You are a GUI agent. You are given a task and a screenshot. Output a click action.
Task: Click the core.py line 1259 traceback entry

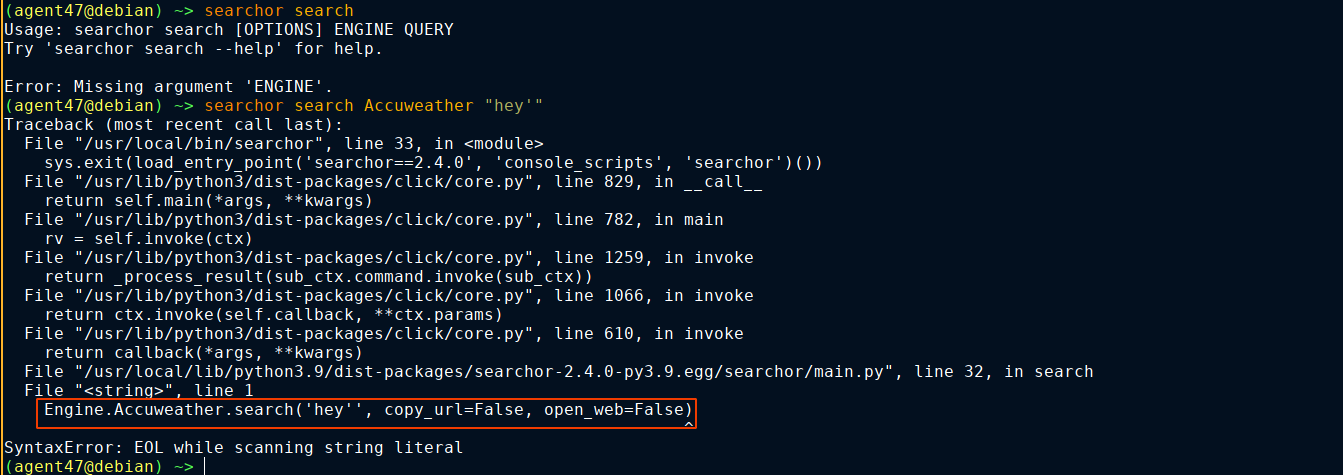tap(388, 258)
